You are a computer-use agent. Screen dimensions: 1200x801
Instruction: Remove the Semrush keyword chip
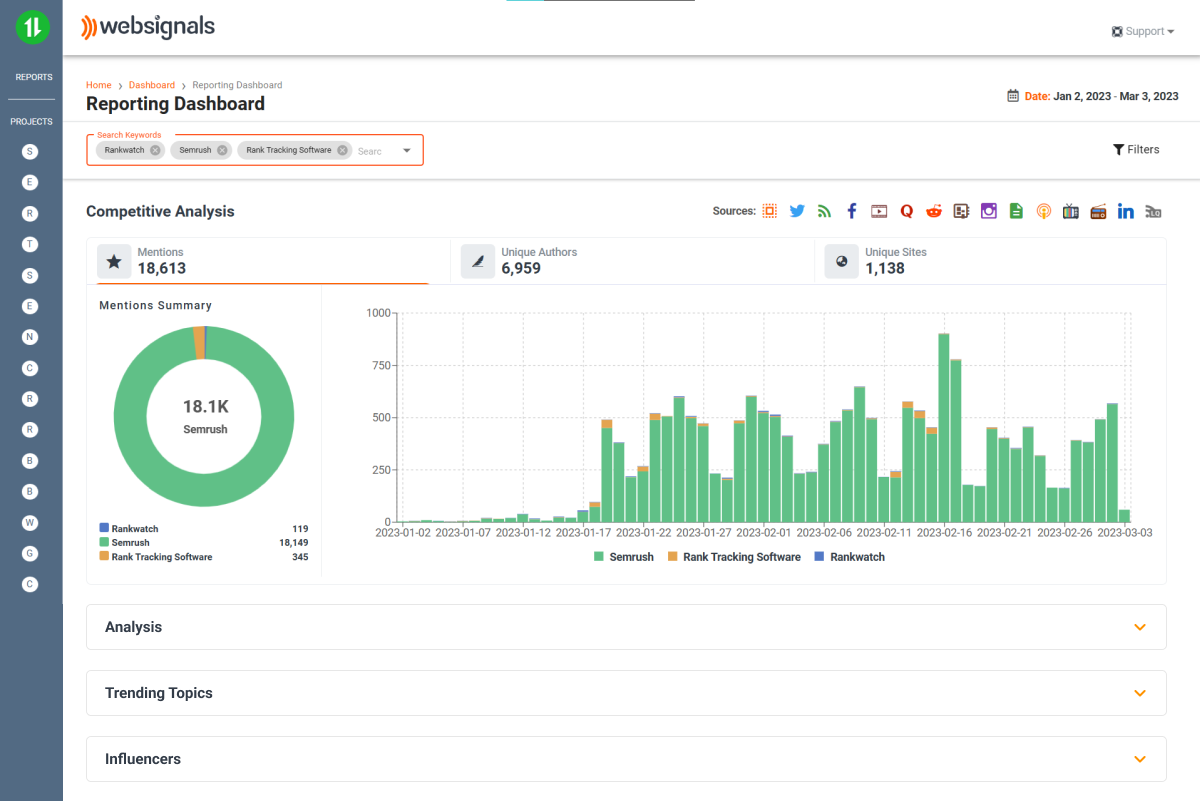click(x=222, y=150)
